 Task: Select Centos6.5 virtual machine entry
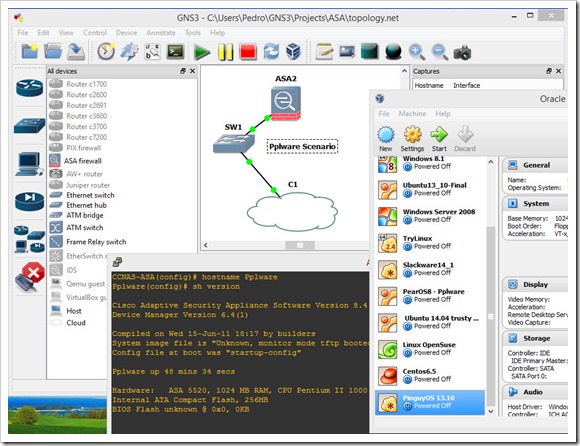(x=430, y=375)
